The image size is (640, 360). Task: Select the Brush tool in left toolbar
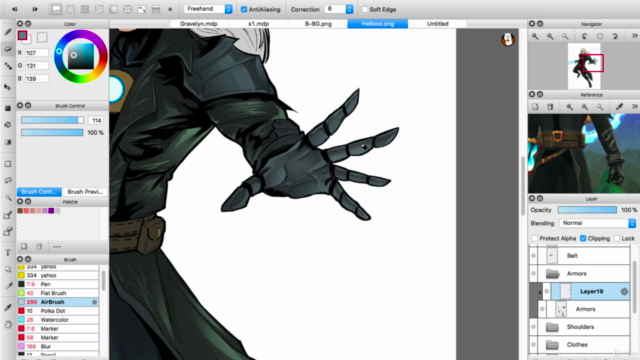pyautogui.click(x=8, y=32)
